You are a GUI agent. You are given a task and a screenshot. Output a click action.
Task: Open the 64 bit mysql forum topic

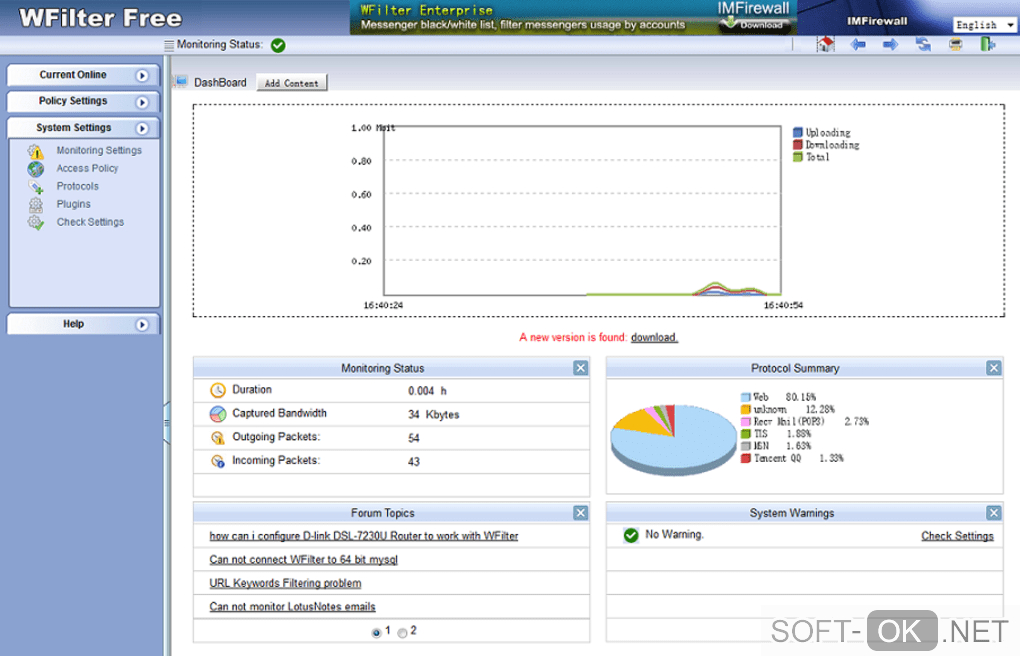(303, 560)
